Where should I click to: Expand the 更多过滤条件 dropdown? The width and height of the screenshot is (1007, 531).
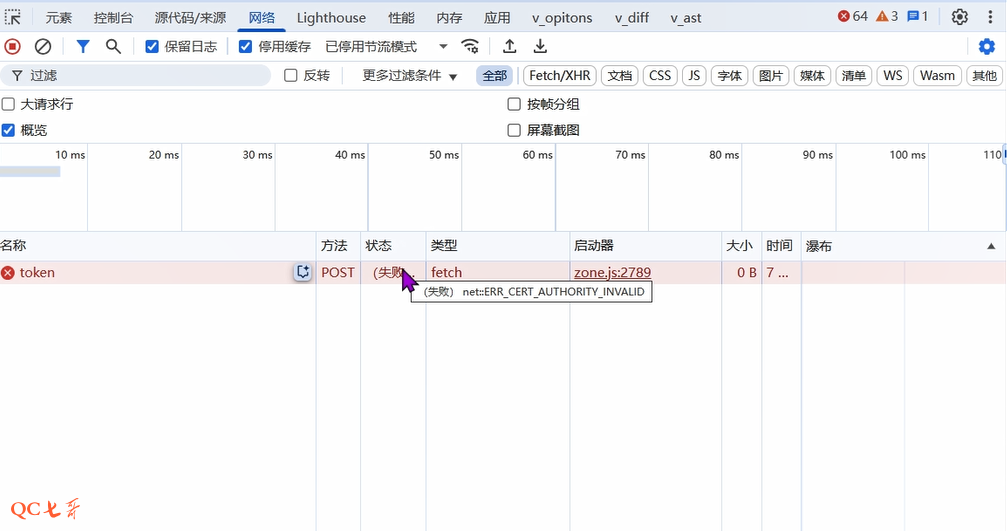pos(409,76)
